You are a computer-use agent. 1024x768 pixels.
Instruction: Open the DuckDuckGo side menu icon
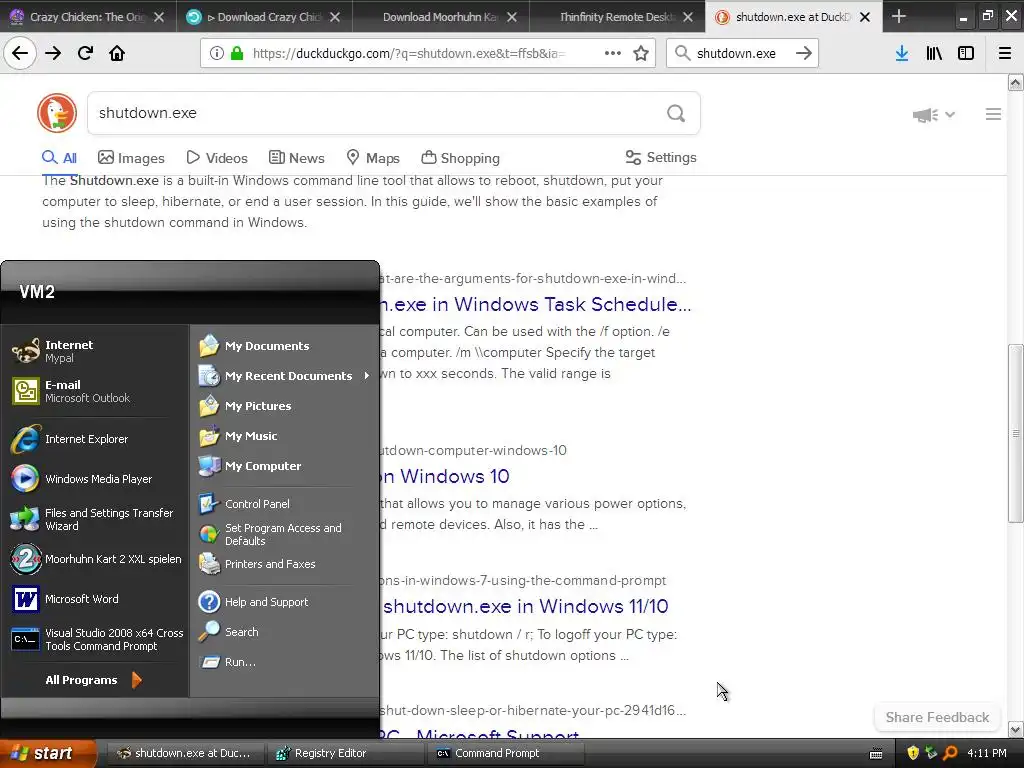tap(993, 114)
